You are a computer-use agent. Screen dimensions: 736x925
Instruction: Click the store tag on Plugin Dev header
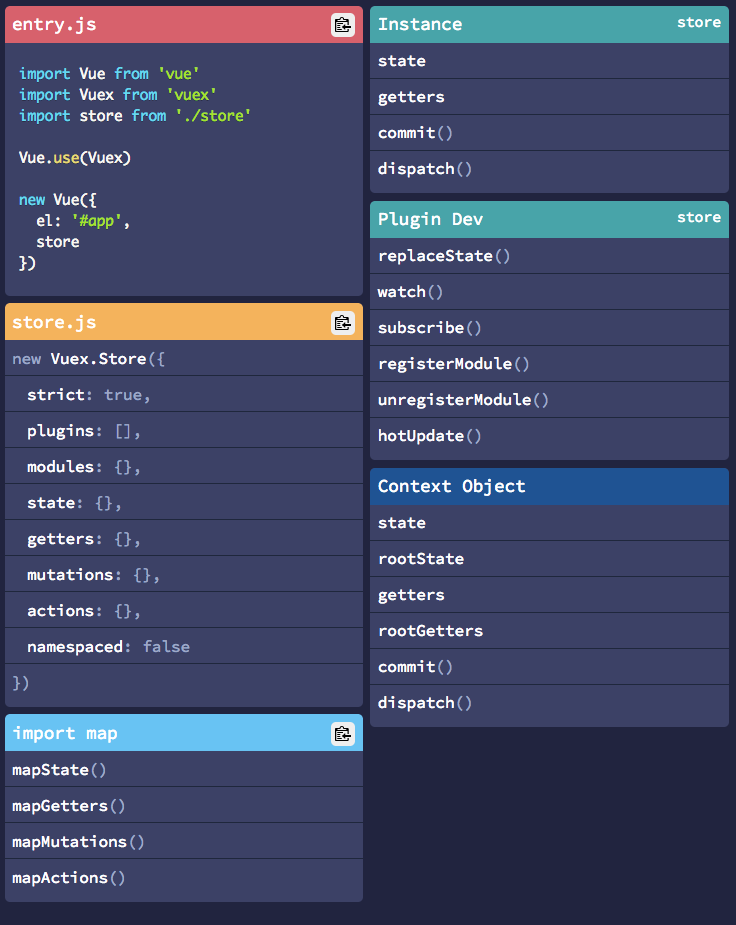click(699, 217)
